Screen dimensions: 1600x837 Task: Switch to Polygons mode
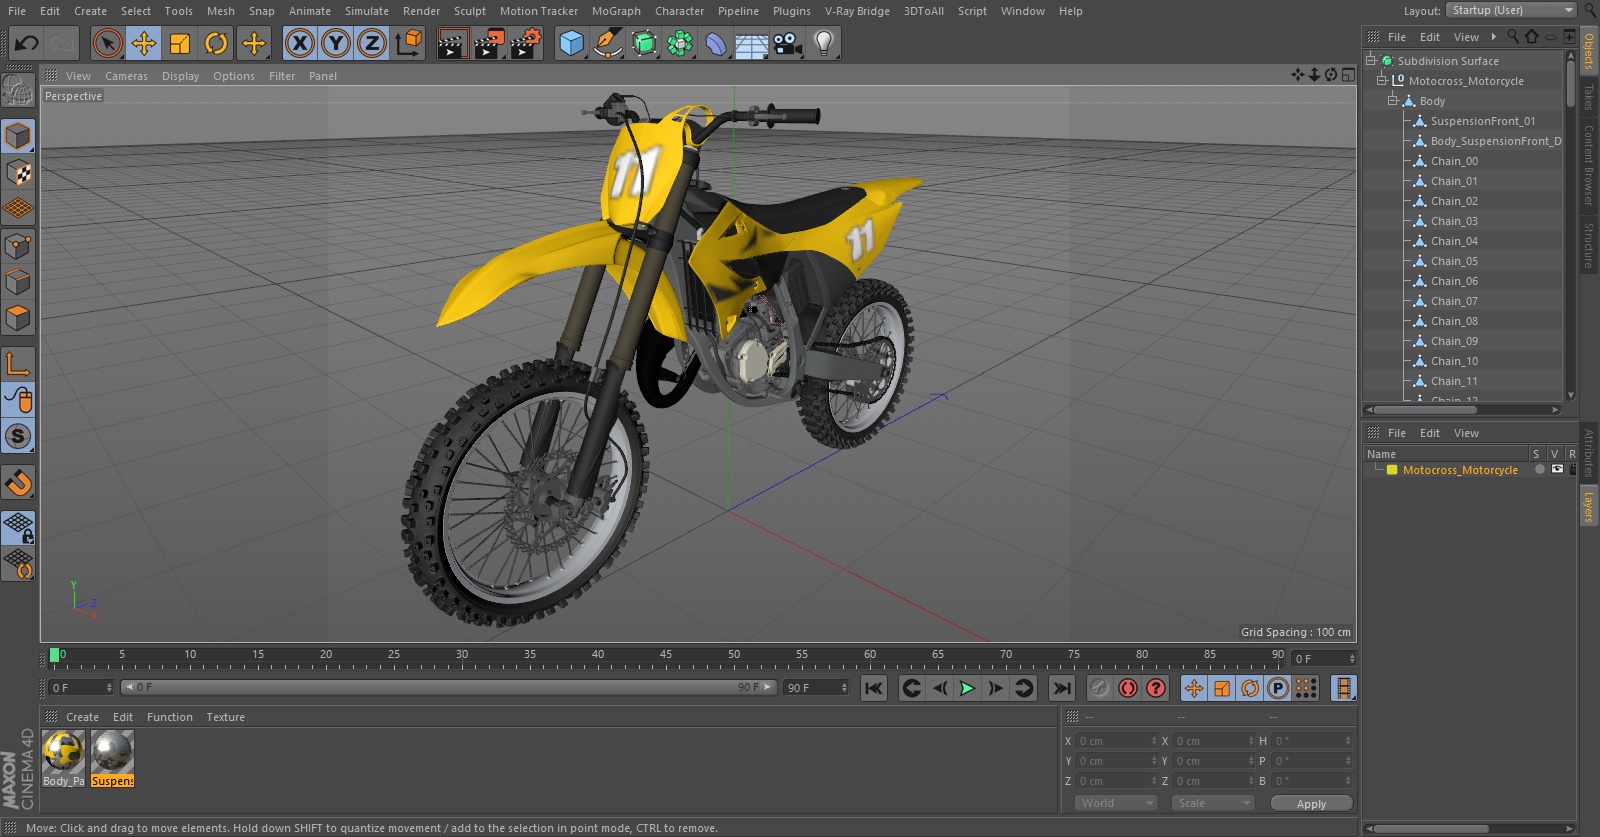(18, 319)
